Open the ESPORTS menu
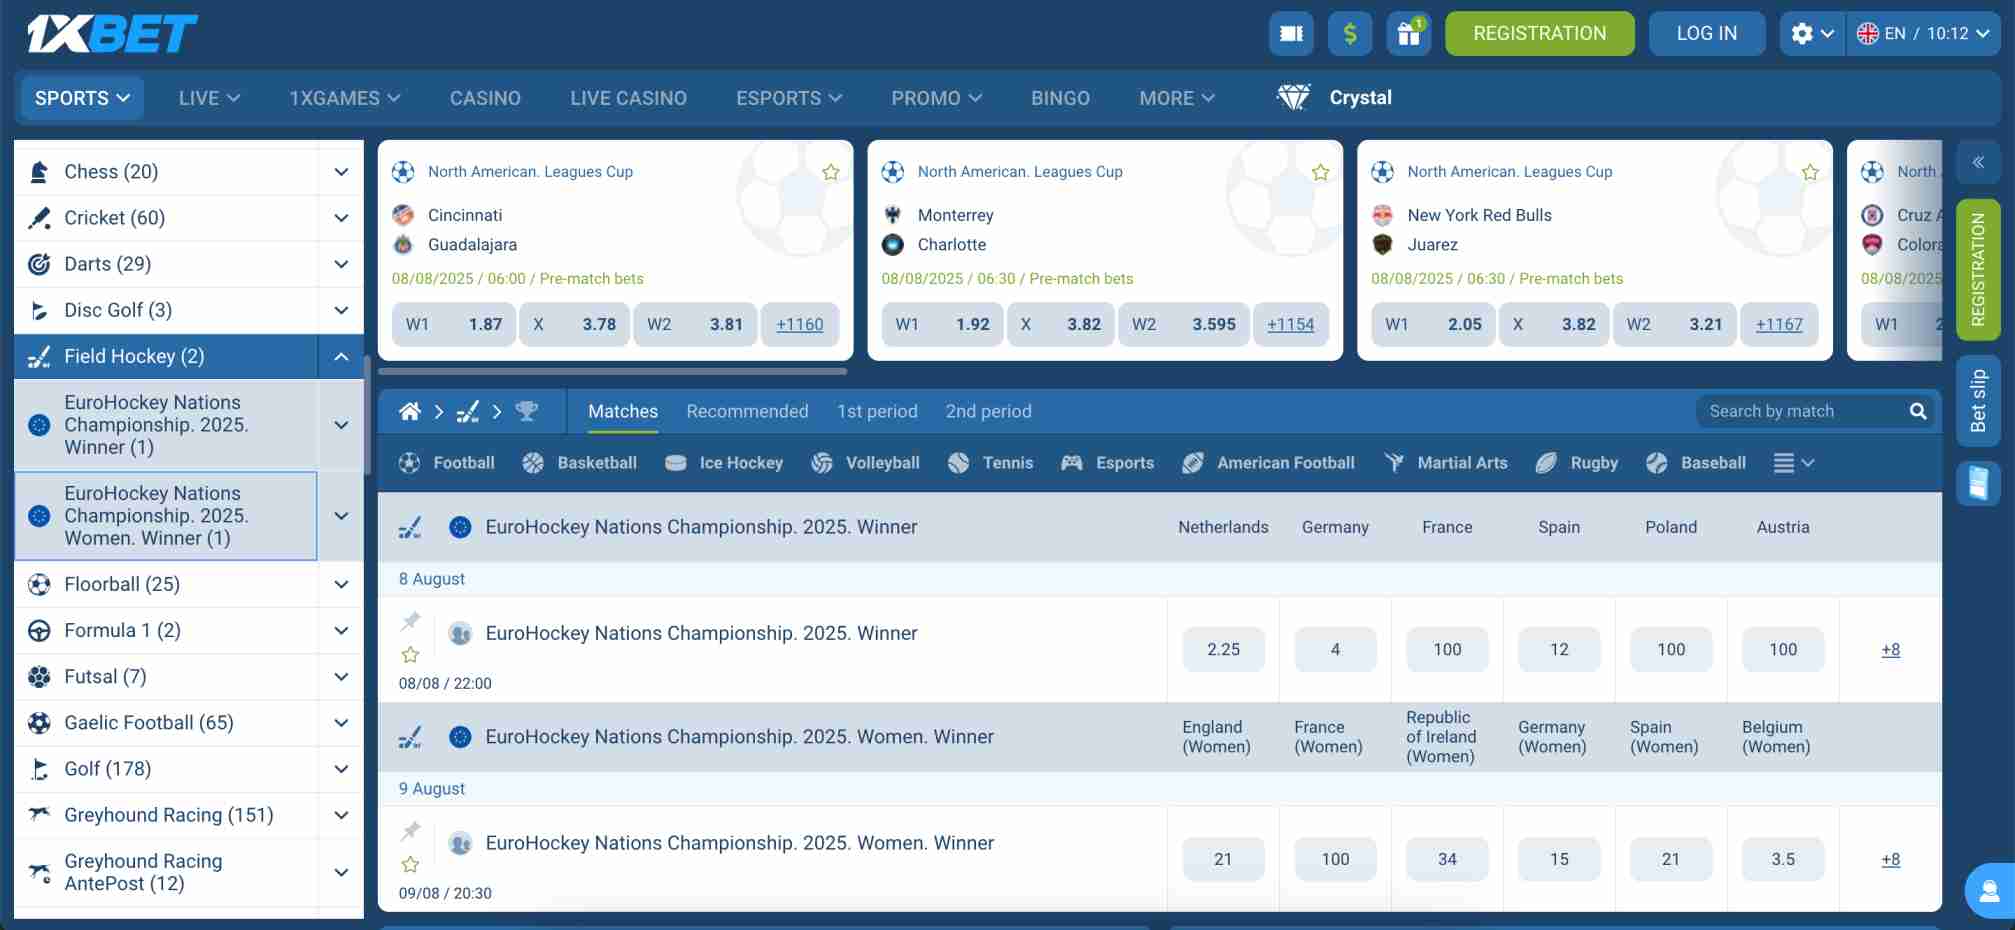Image resolution: width=2015 pixels, height=930 pixels. click(789, 98)
